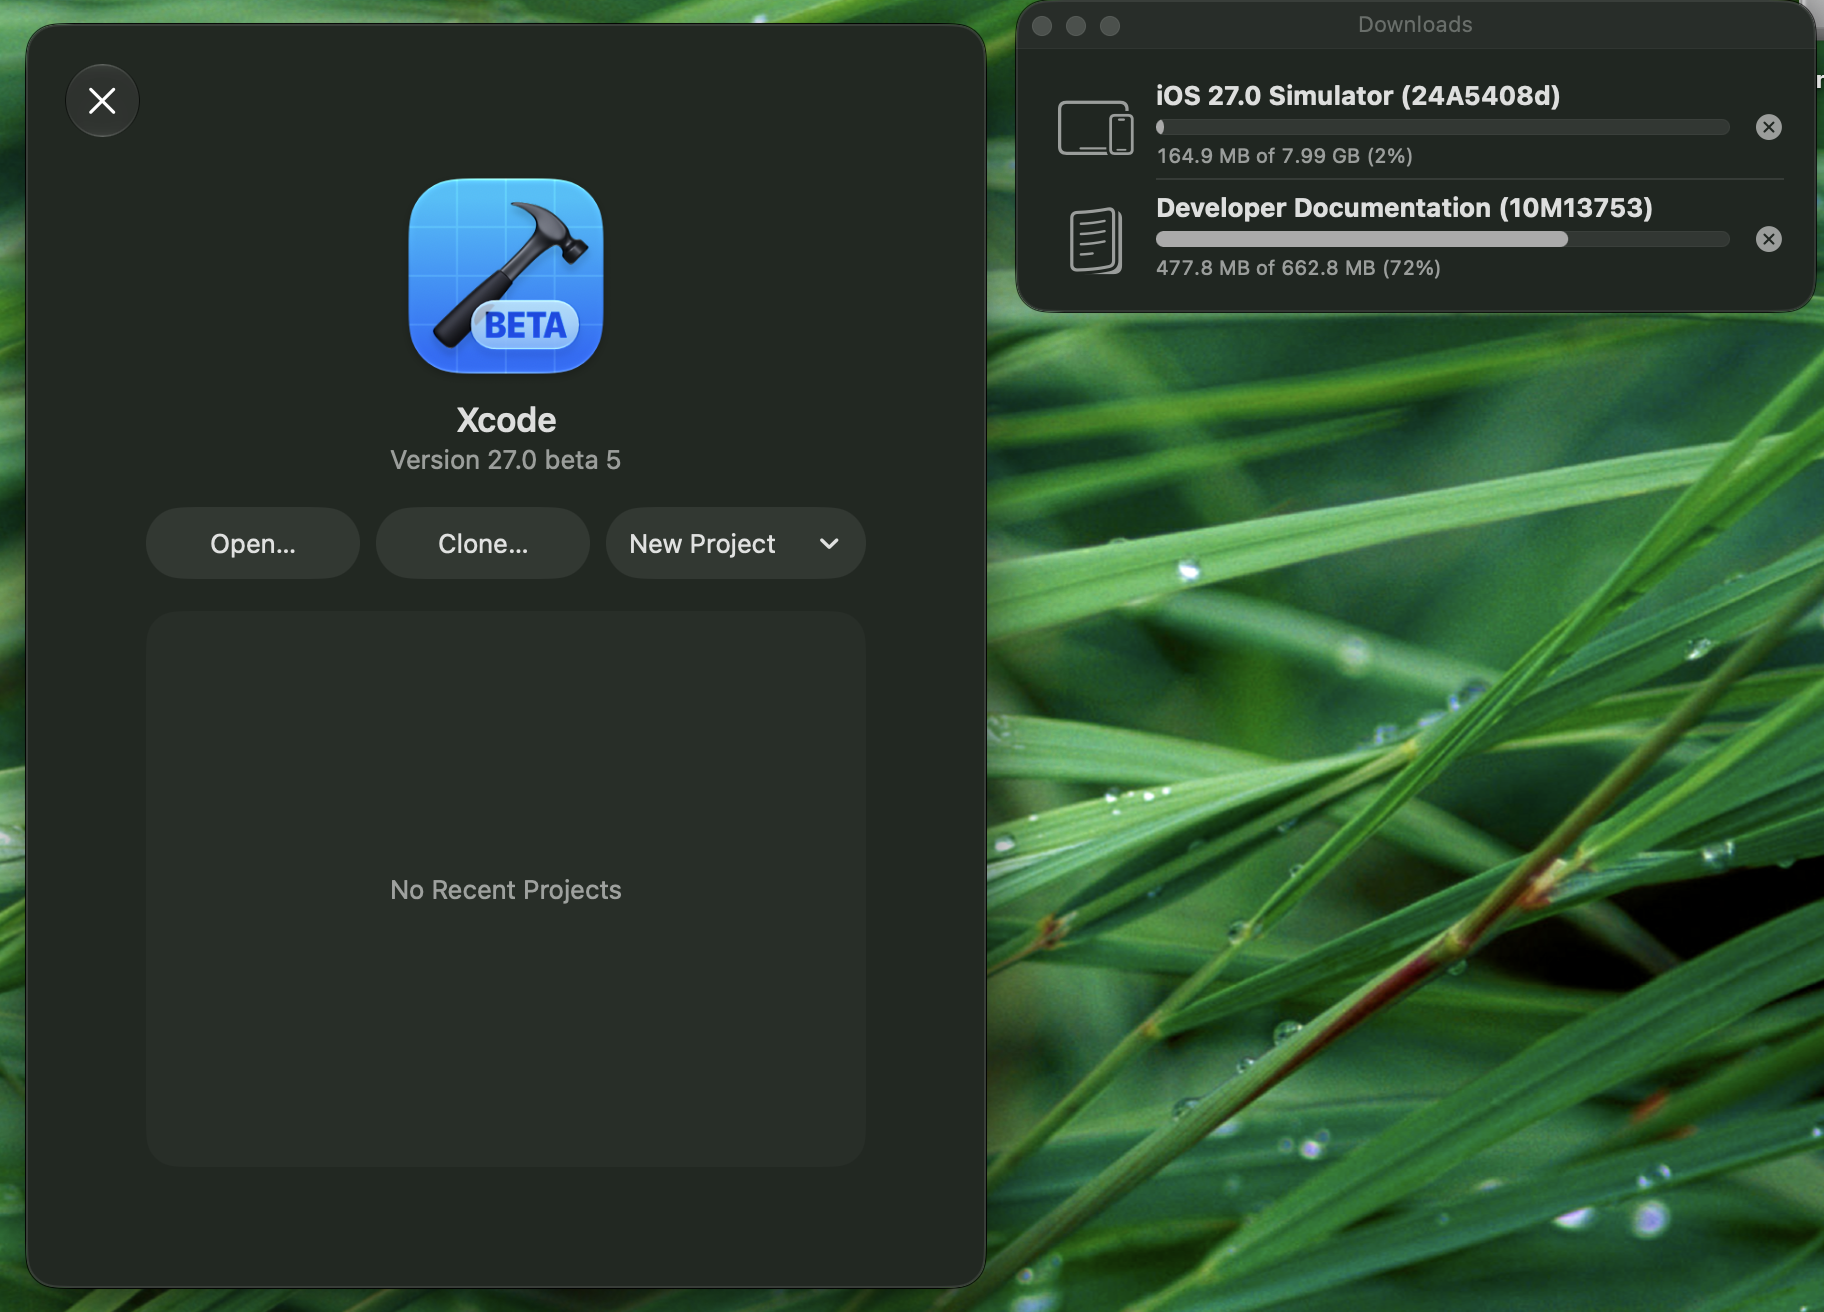Click the "Version 27.0 beta 5" label

(506, 460)
